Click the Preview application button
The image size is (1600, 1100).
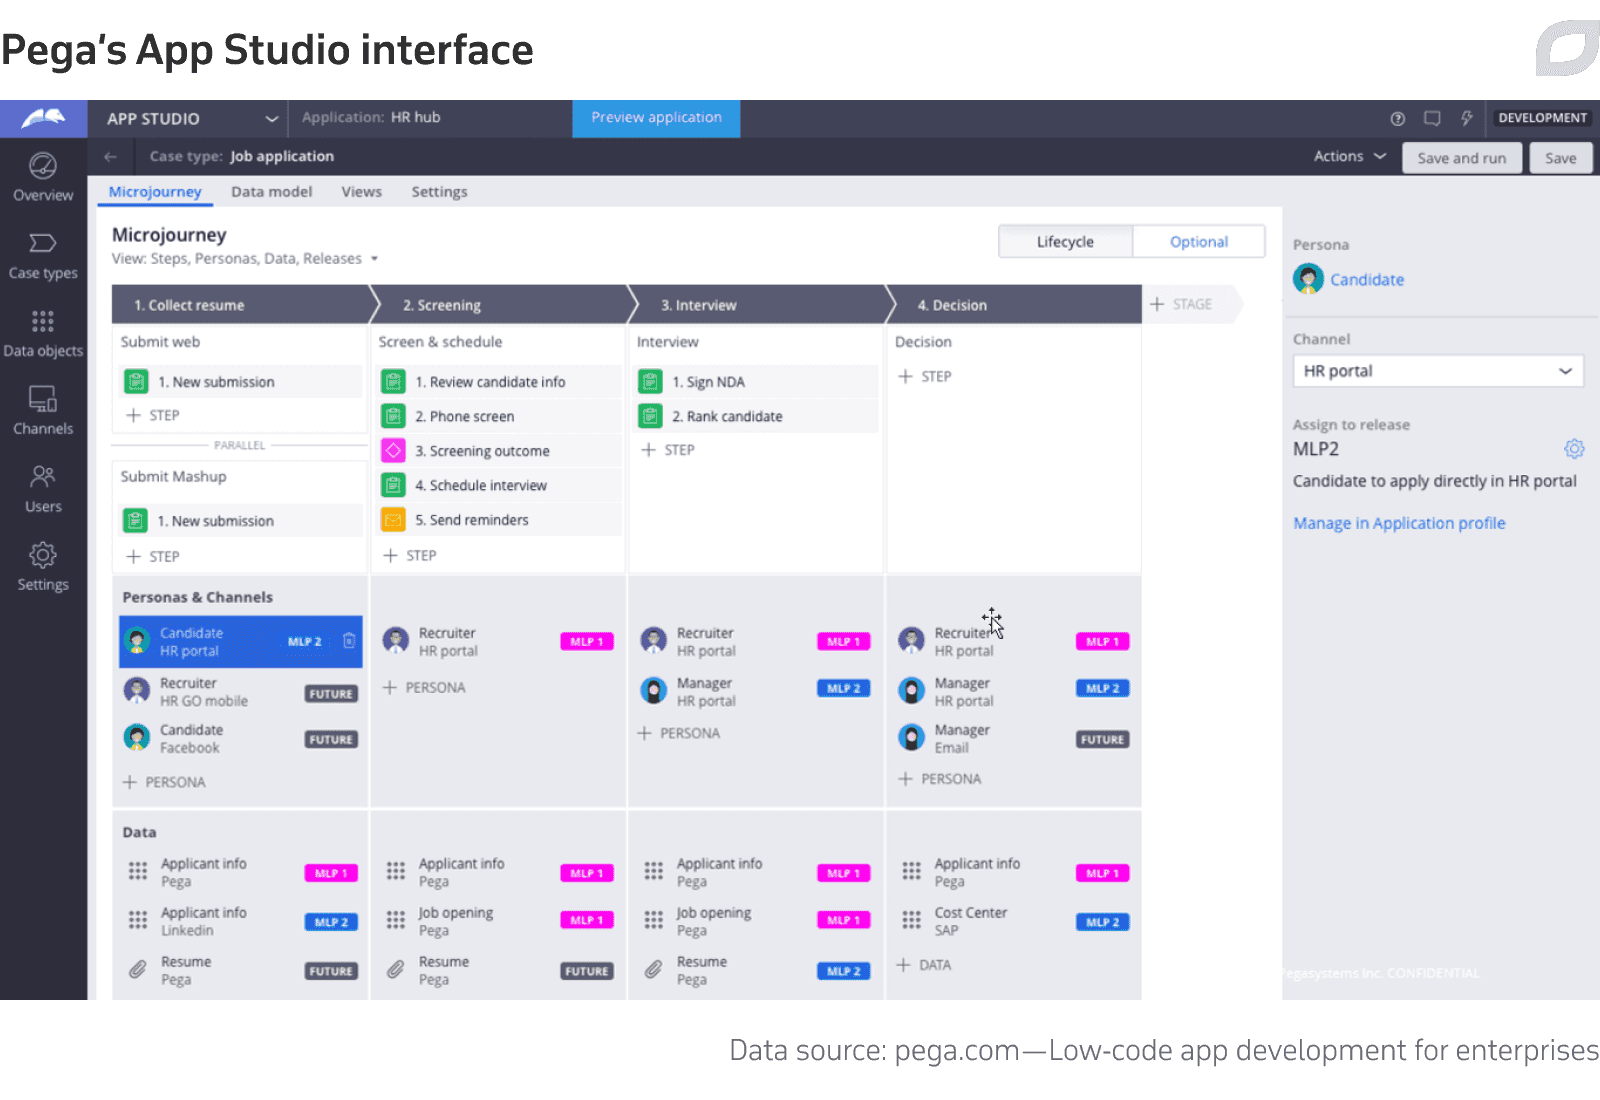pyautogui.click(x=656, y=117)
